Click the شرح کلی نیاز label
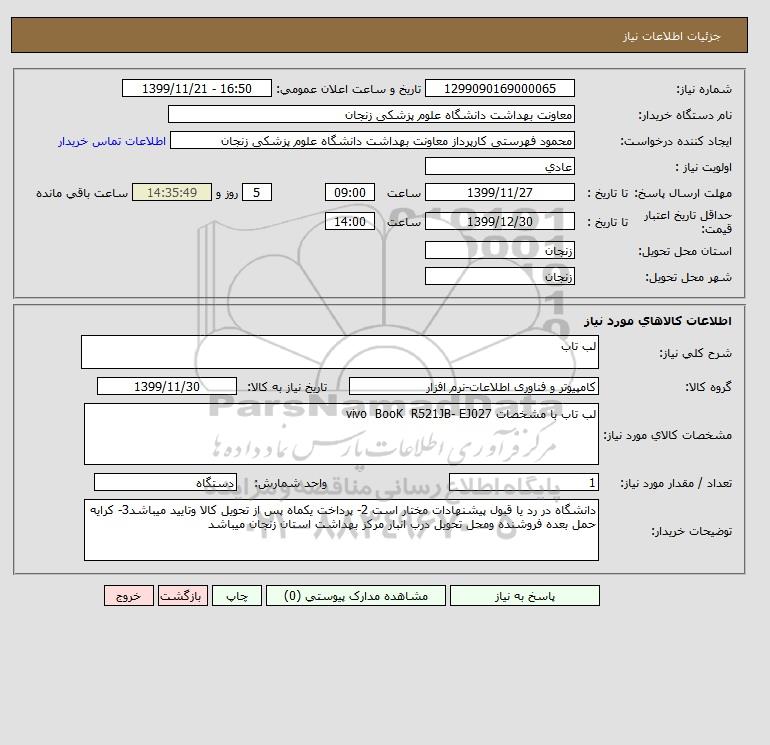Image resolution: width=770 pixels, height=745 pixels. point(695,353)
